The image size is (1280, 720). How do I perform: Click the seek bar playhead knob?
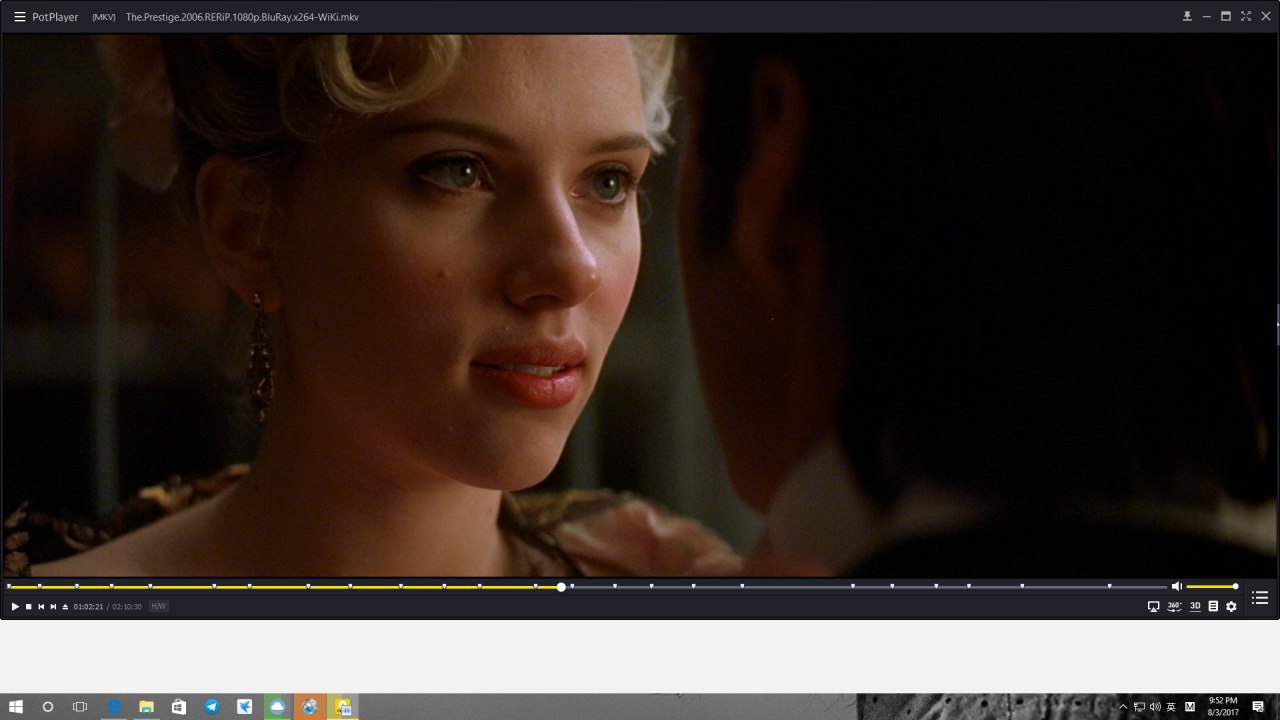(x=561, y=587)
